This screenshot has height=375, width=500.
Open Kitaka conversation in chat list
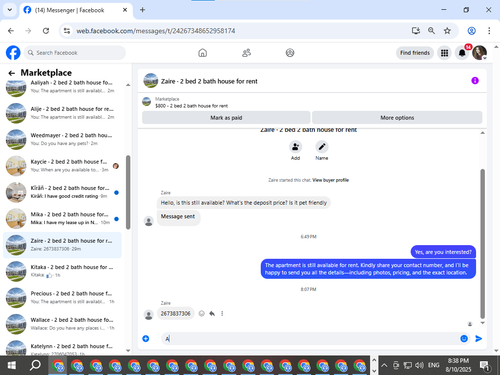click(62, 271)
